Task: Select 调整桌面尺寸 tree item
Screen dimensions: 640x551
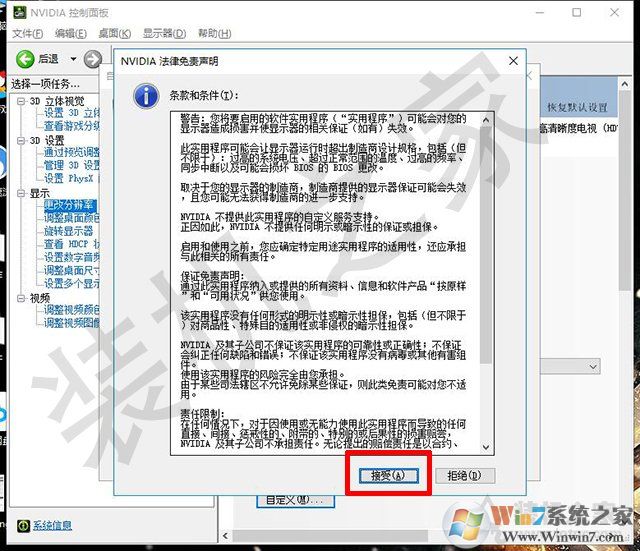Action: [x=71, y=270]
